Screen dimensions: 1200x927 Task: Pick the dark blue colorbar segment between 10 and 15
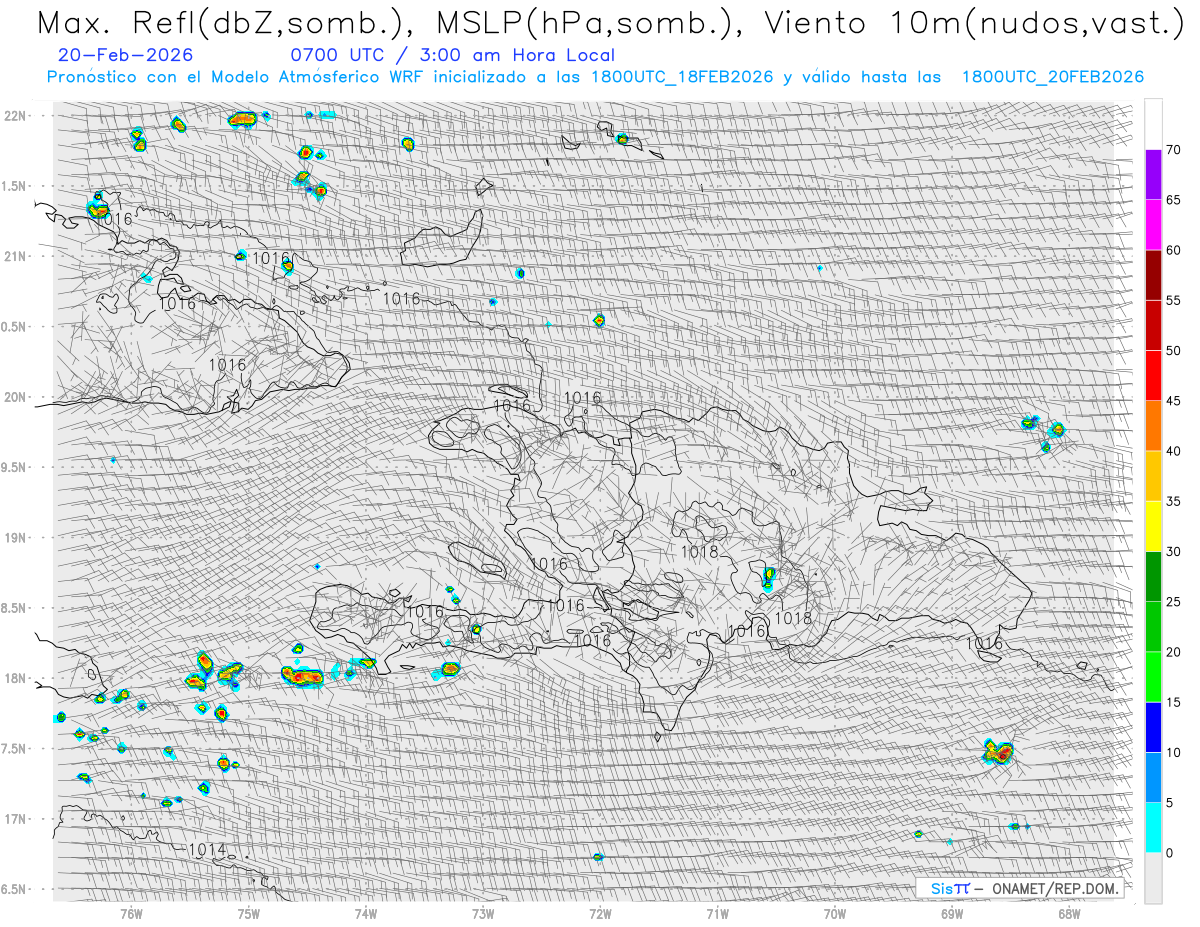[1153, 727]
